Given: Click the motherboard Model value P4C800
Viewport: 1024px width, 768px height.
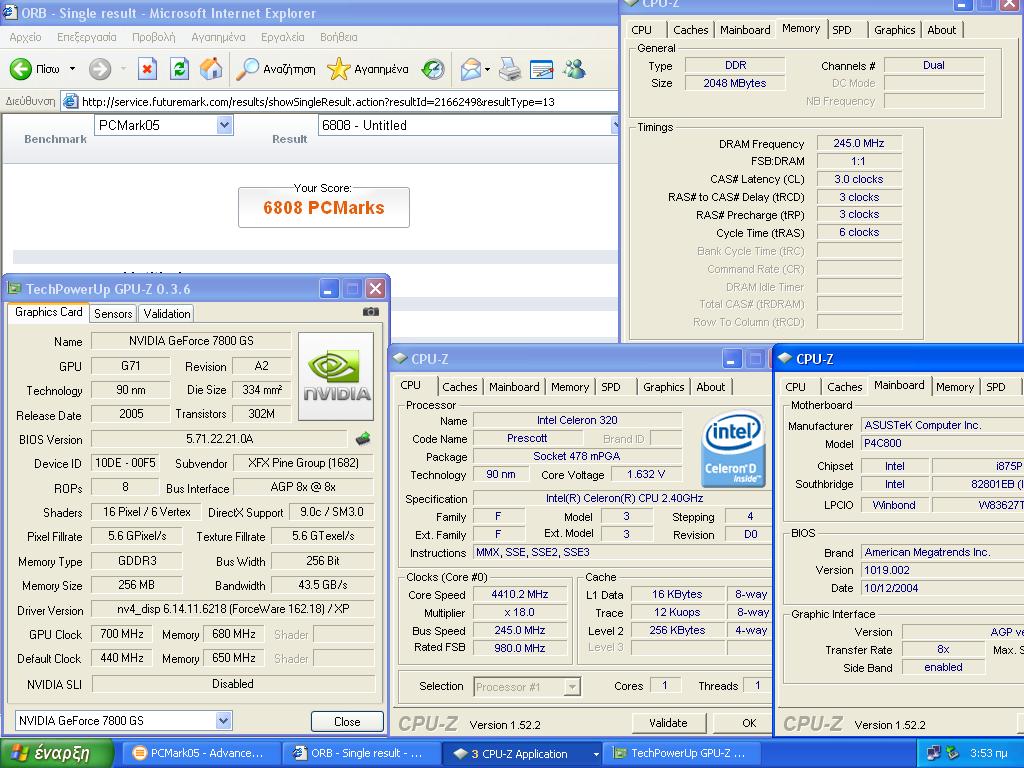Looking at the screenshot, I should tap(942, 443).
